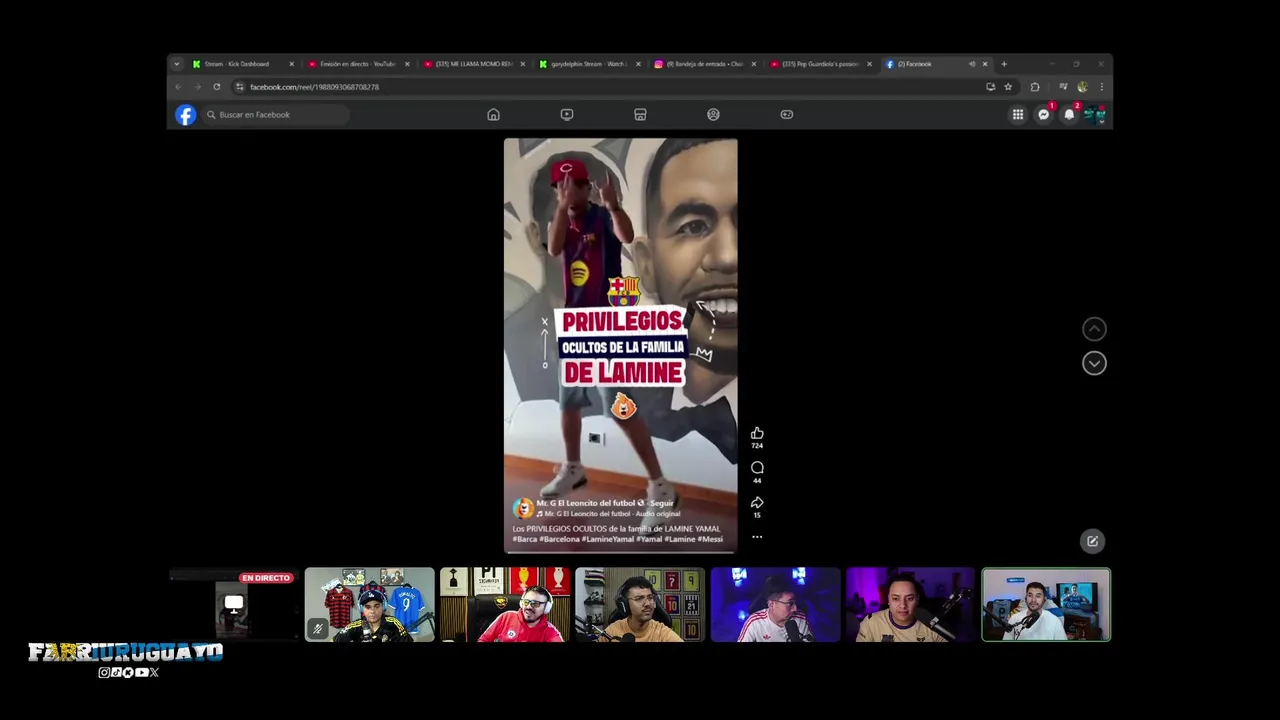Open the Facebook Video section icon
This screenshot has height=720, width=1280.
567,115
